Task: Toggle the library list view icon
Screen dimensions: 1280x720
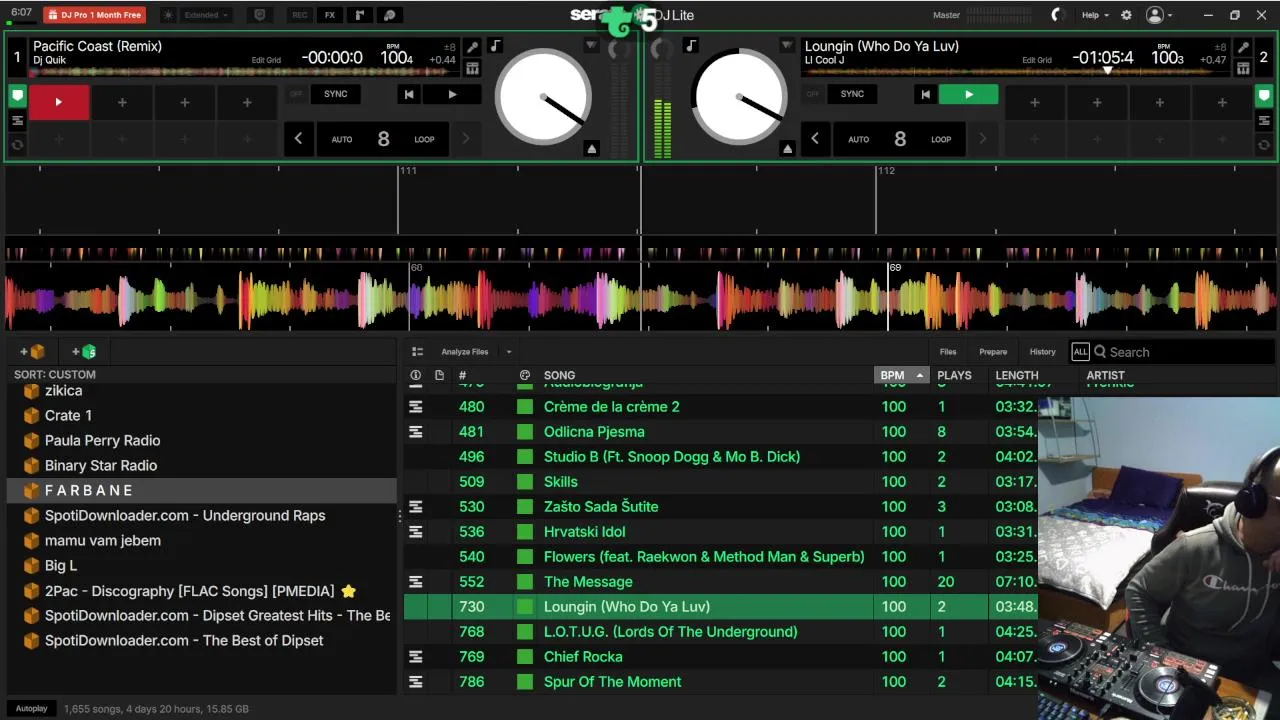Action: tap(417, 352)
